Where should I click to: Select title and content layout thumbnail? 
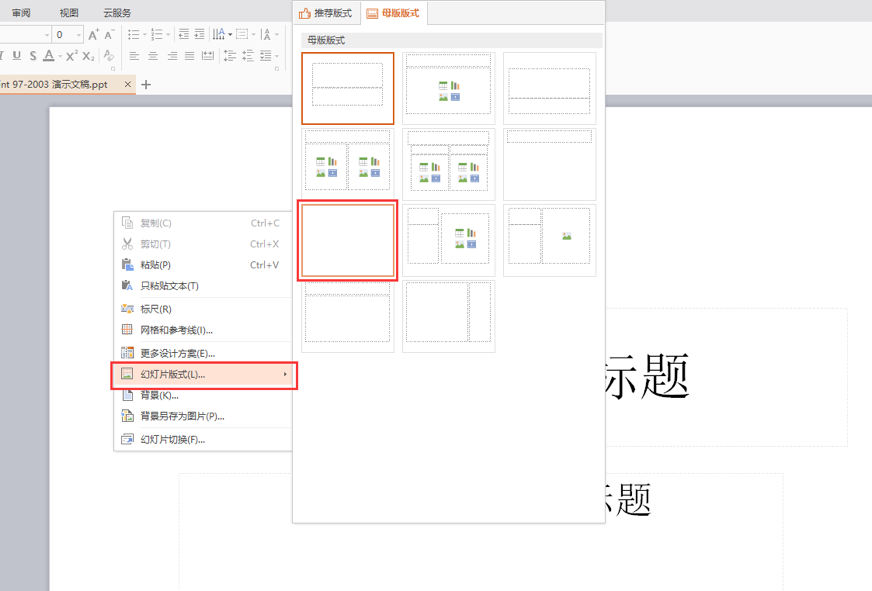448,88
